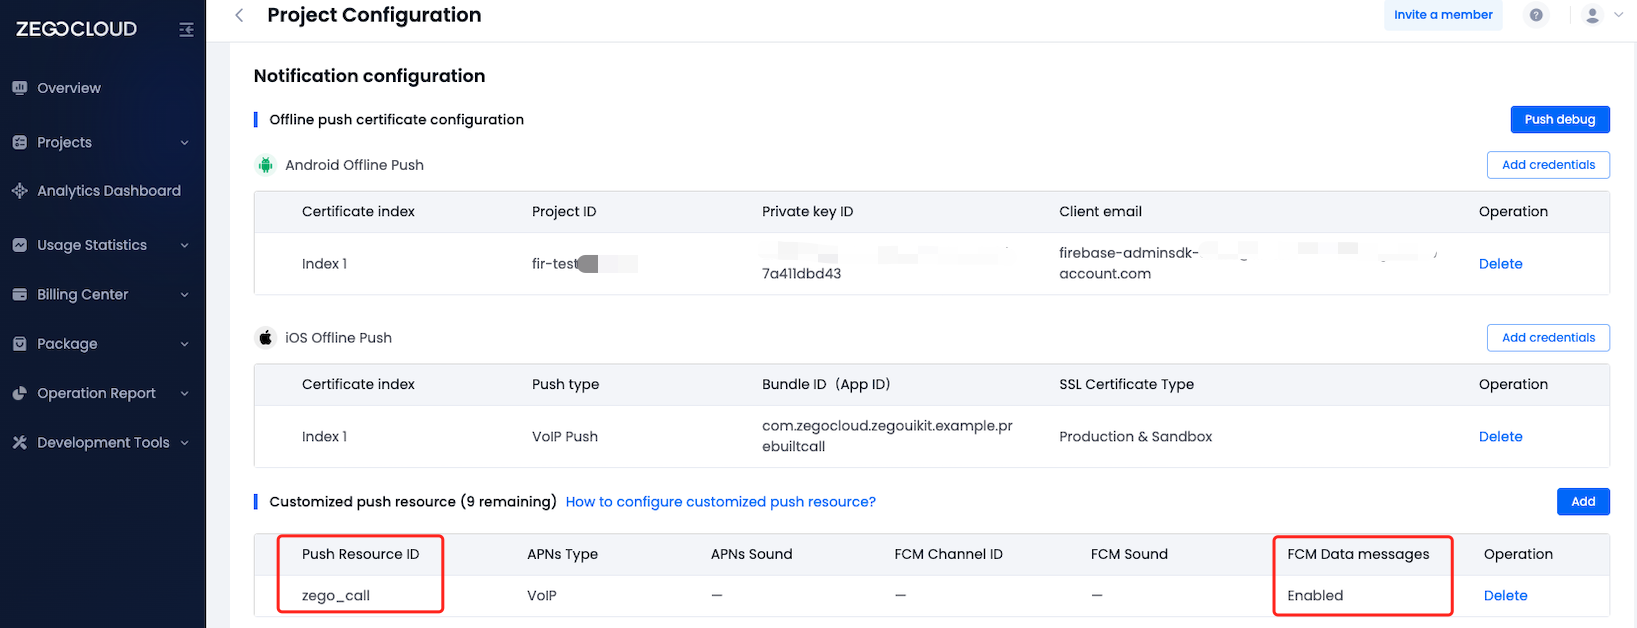The width and height of the screenshot is (1637, 628).
Task: Expand the Usage Statistics submenu chevron
Action: pyautogui.click(x=185, y=245)
